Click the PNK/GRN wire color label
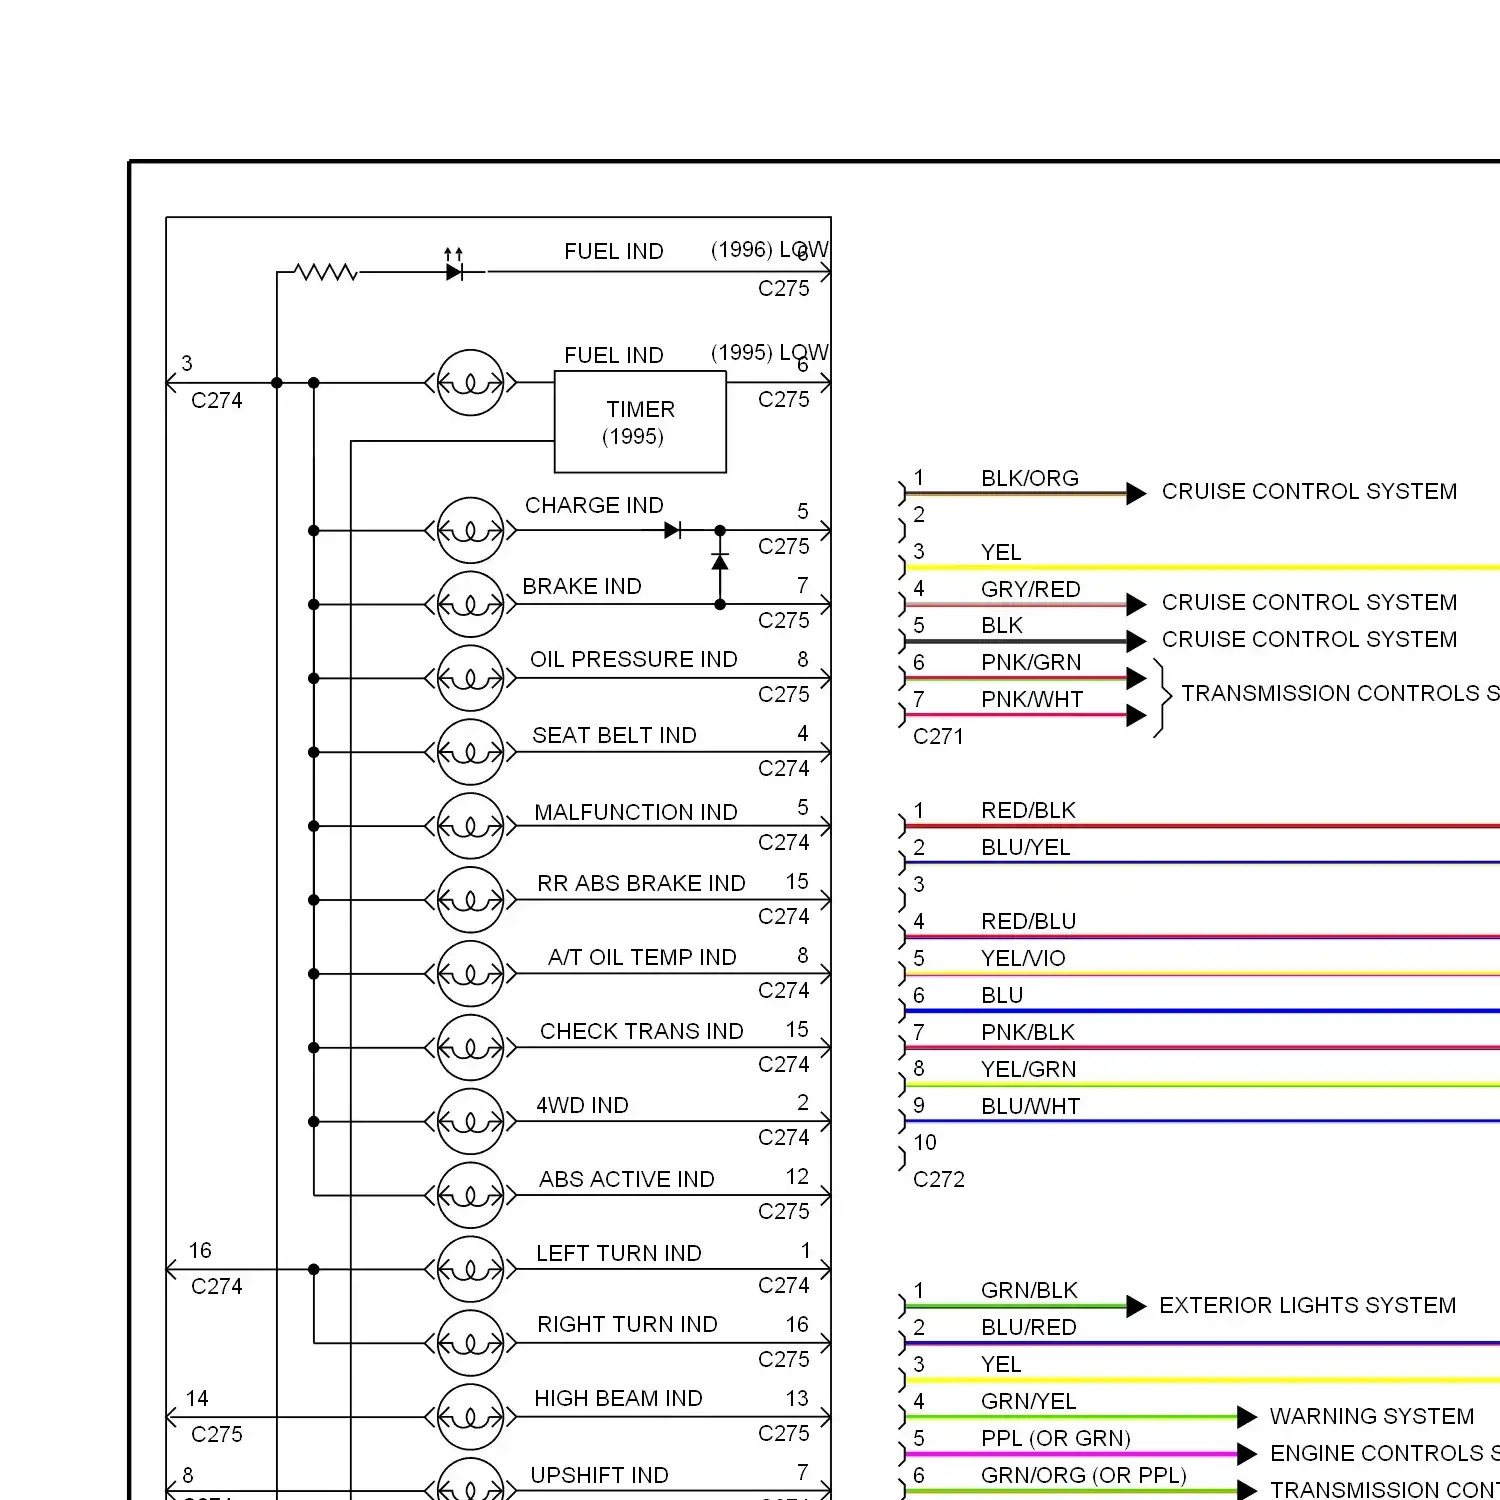Screen dimensions: 1500x1500 (1031, 662)
